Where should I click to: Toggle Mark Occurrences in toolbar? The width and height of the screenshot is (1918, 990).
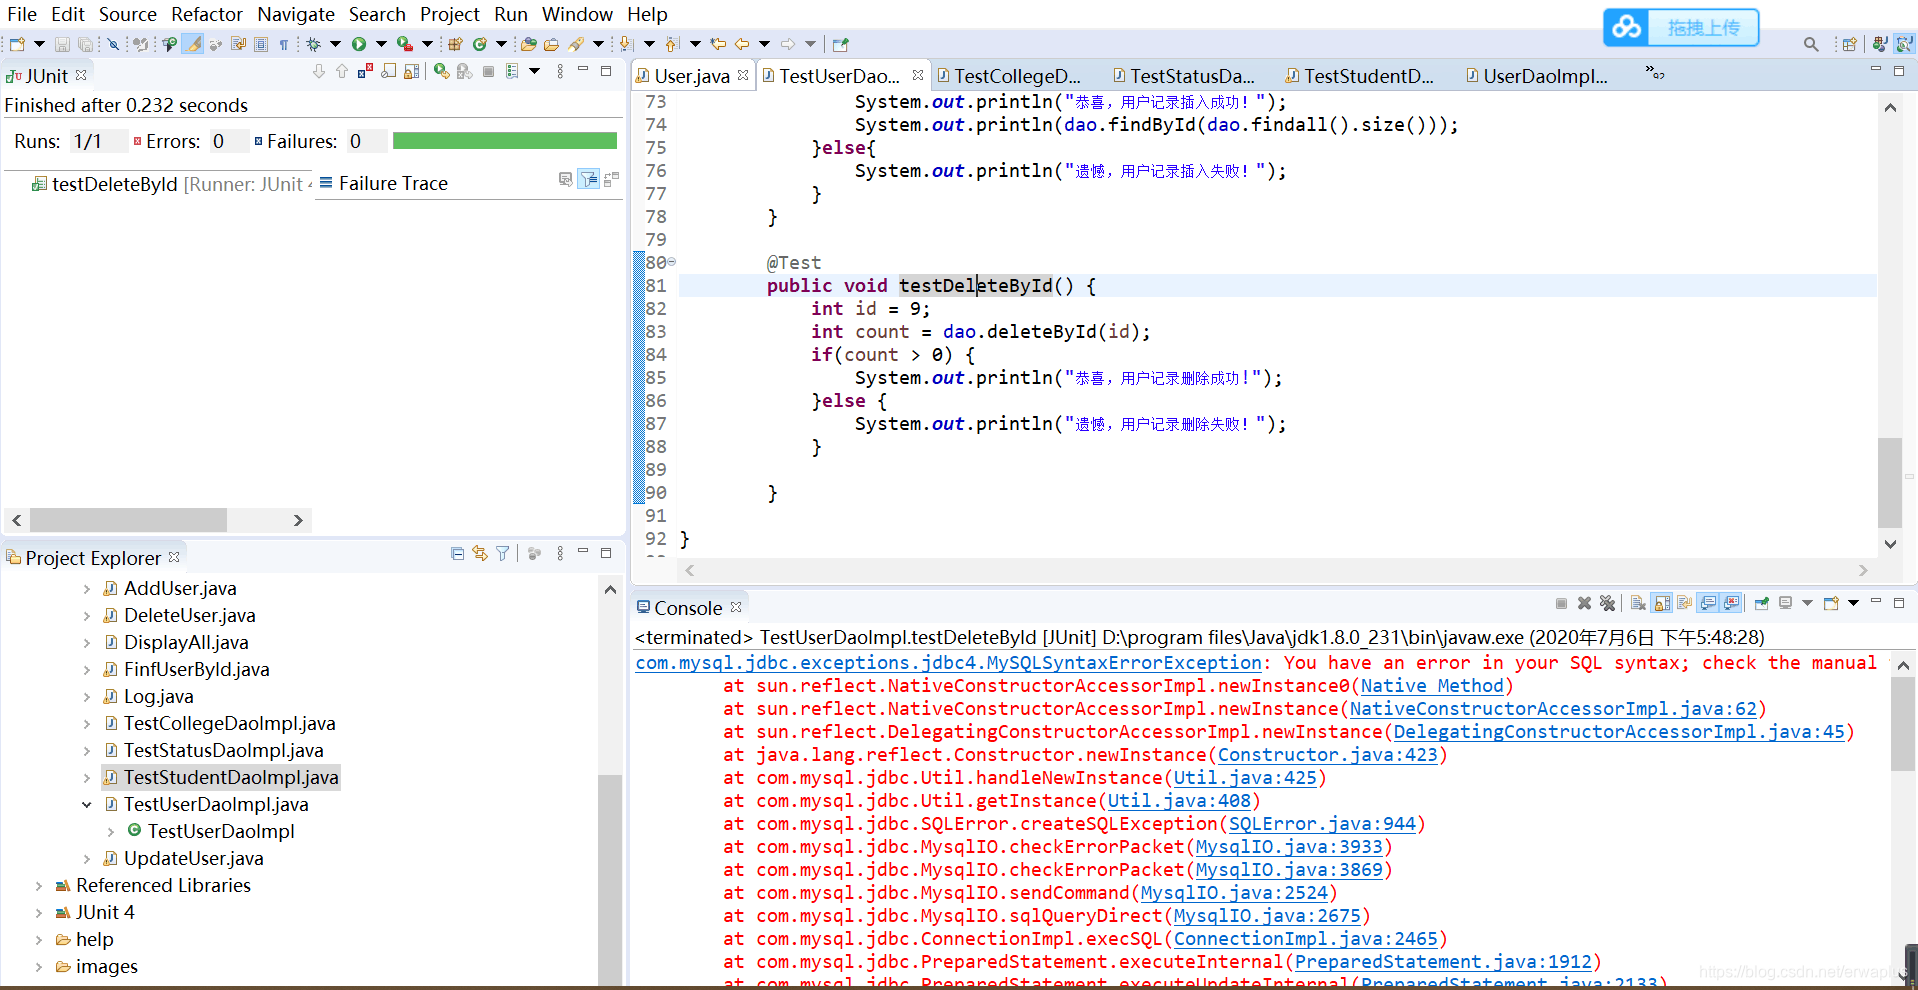[x=192, y=44]
